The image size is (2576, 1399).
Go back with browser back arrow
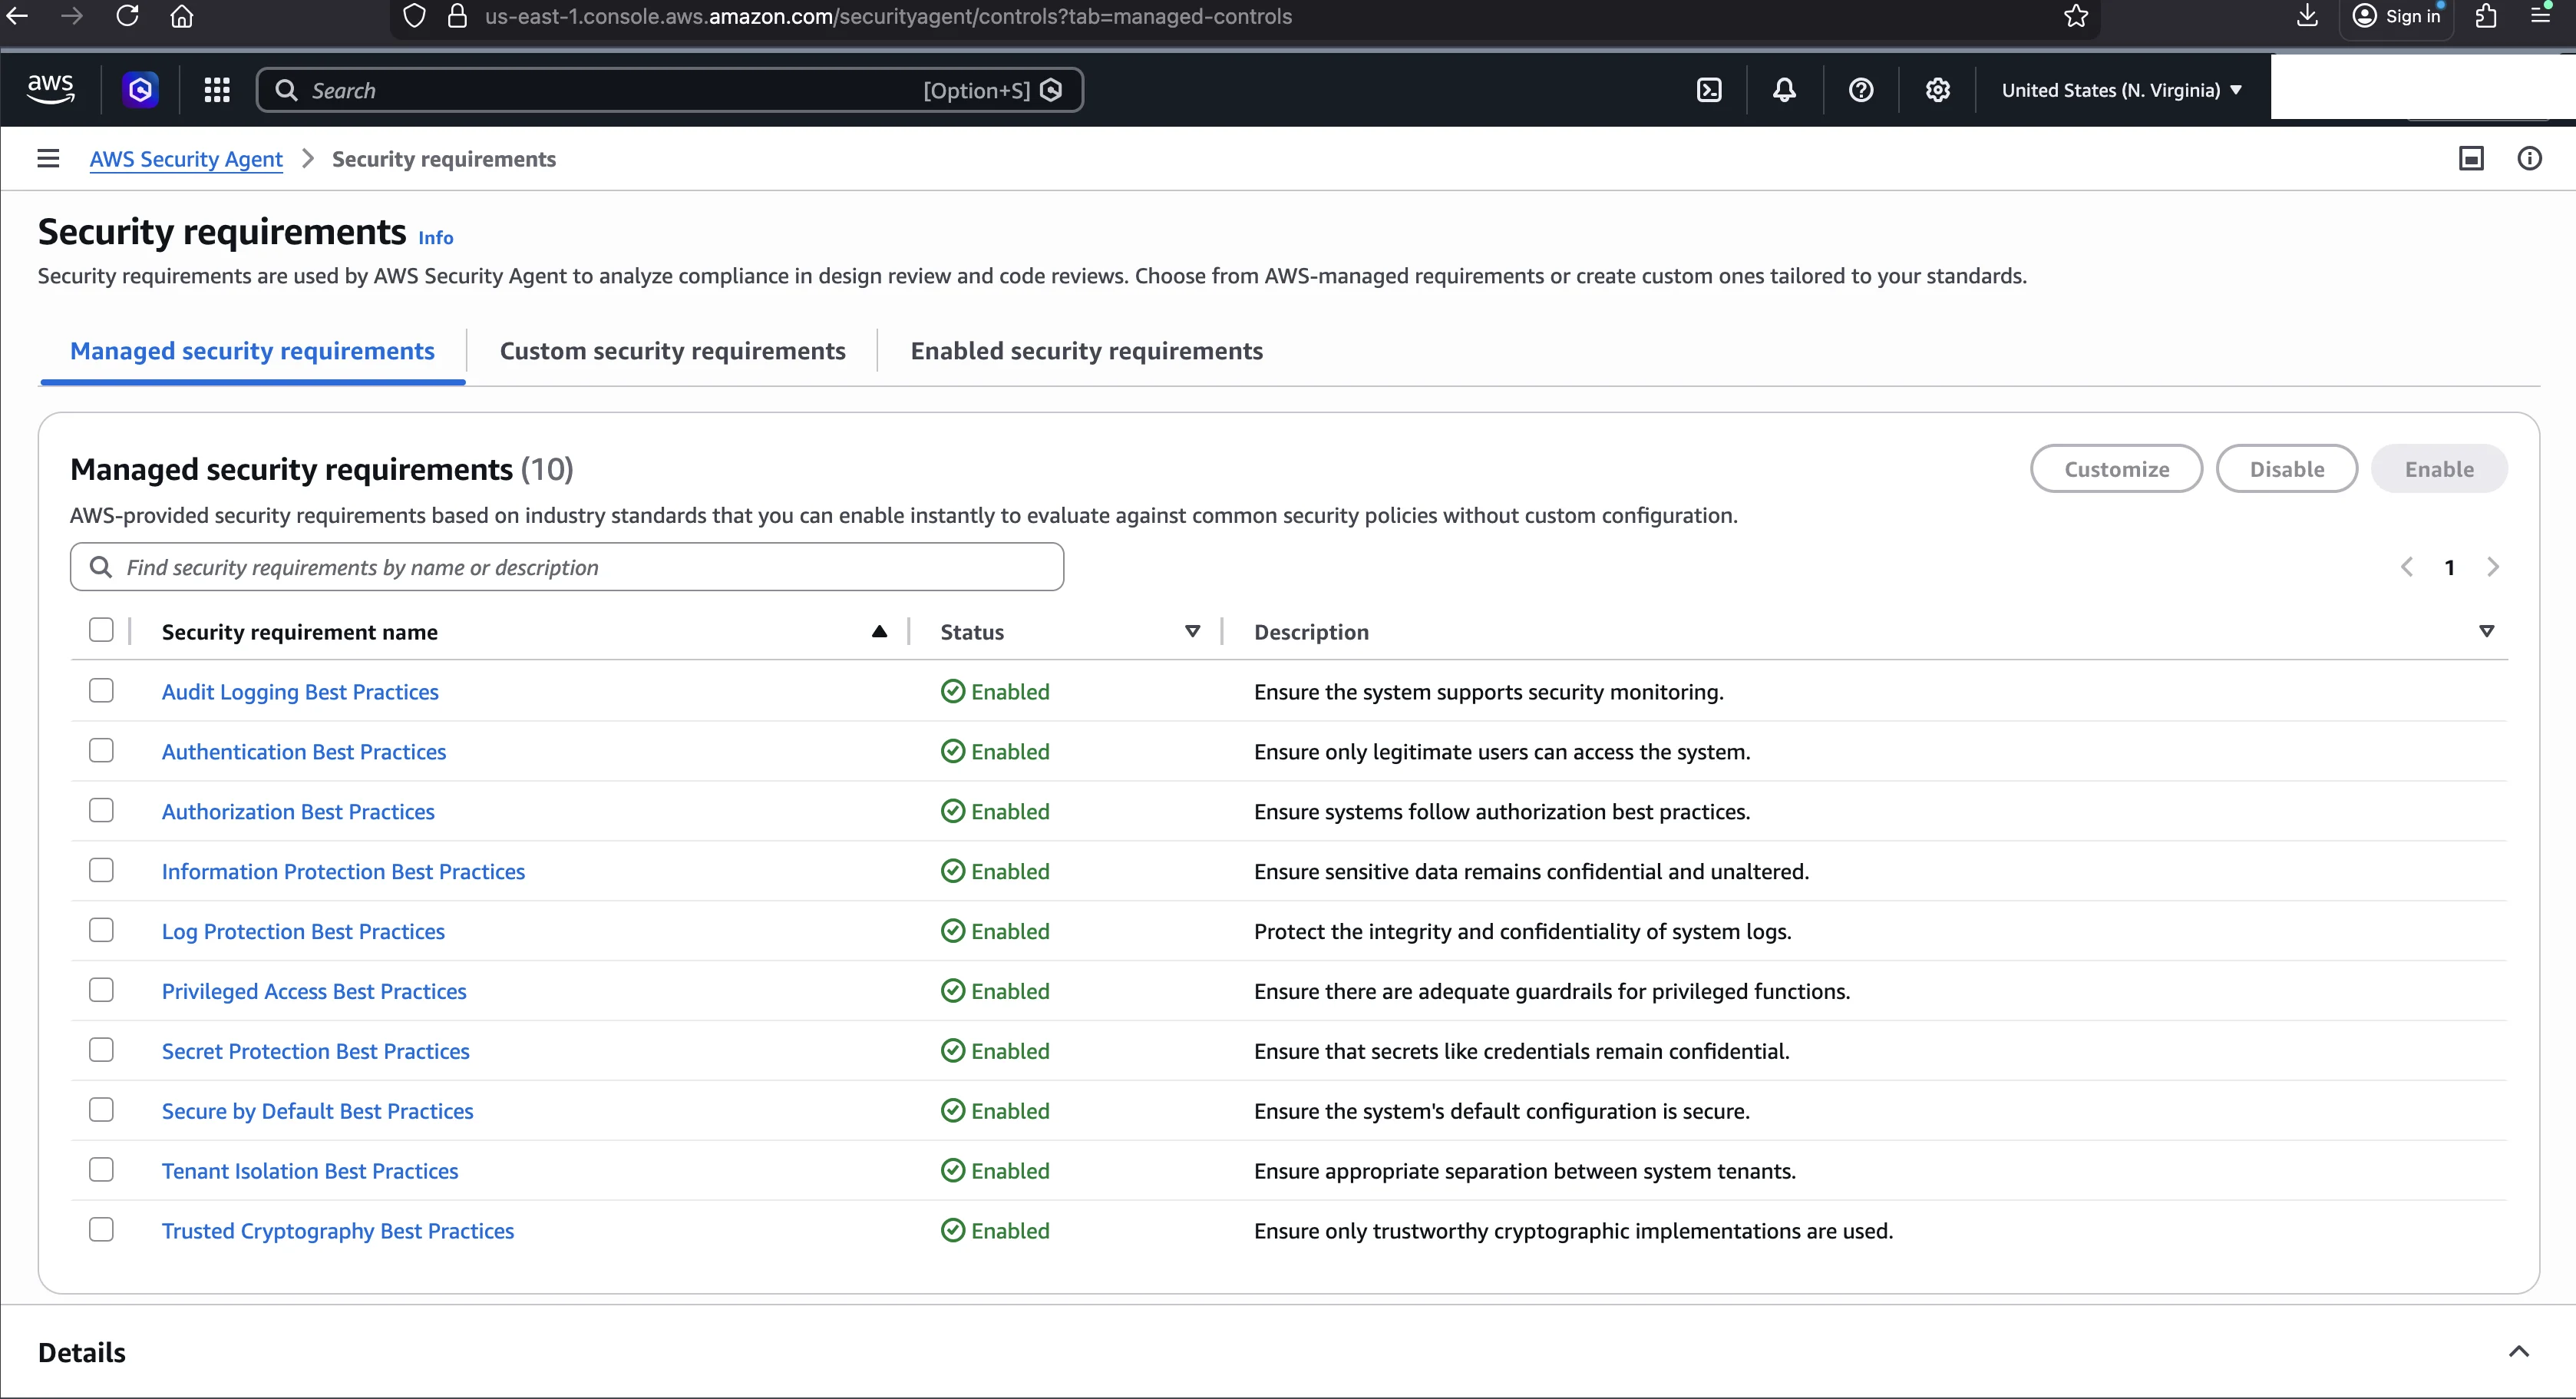point(18,16)
